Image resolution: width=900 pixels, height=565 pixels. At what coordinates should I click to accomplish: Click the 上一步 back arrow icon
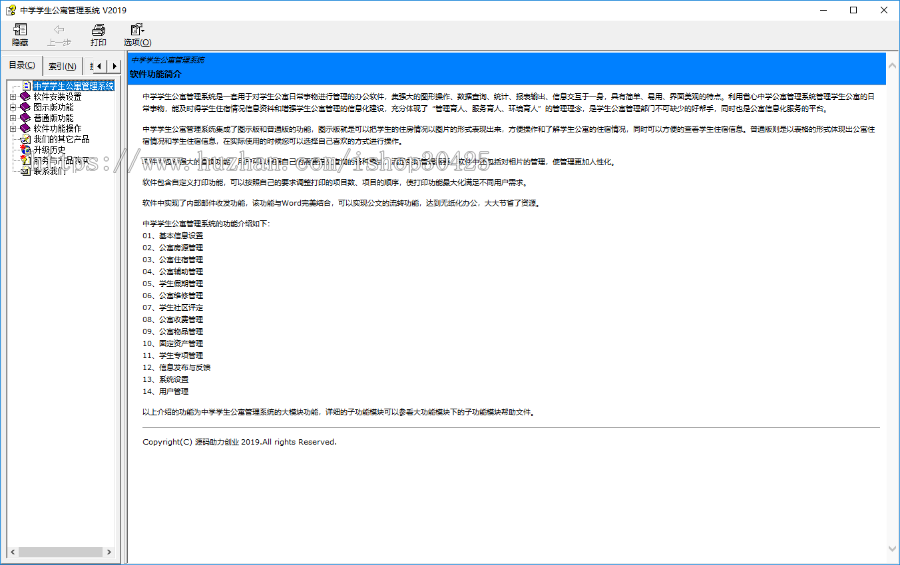(x=59, y=30)
